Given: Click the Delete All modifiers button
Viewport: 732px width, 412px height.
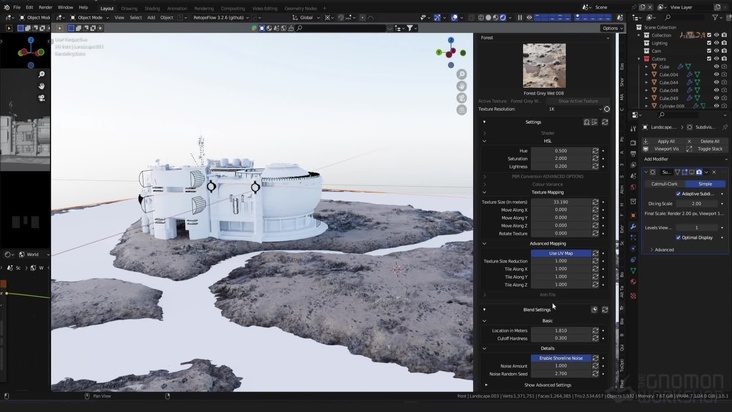Looking at the screenshot, I should tap(706, 141).
